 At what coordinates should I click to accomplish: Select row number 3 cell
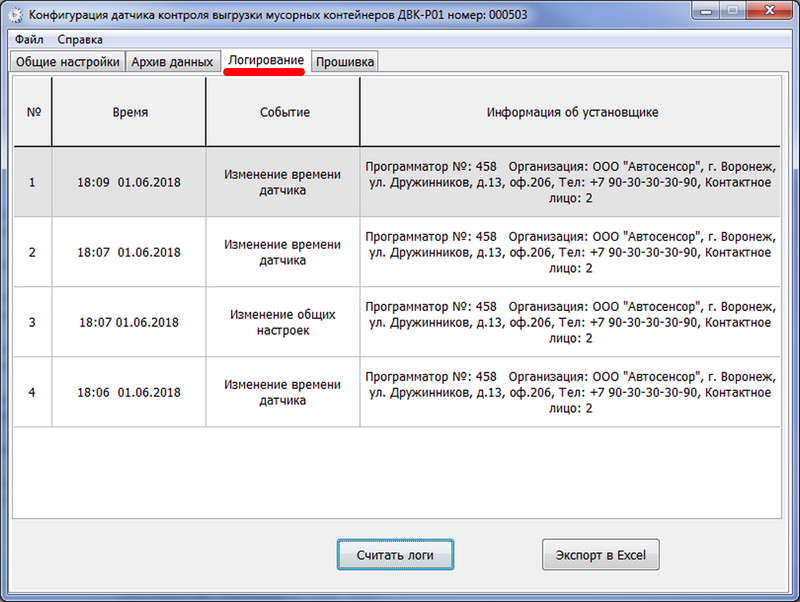(33, 322)
